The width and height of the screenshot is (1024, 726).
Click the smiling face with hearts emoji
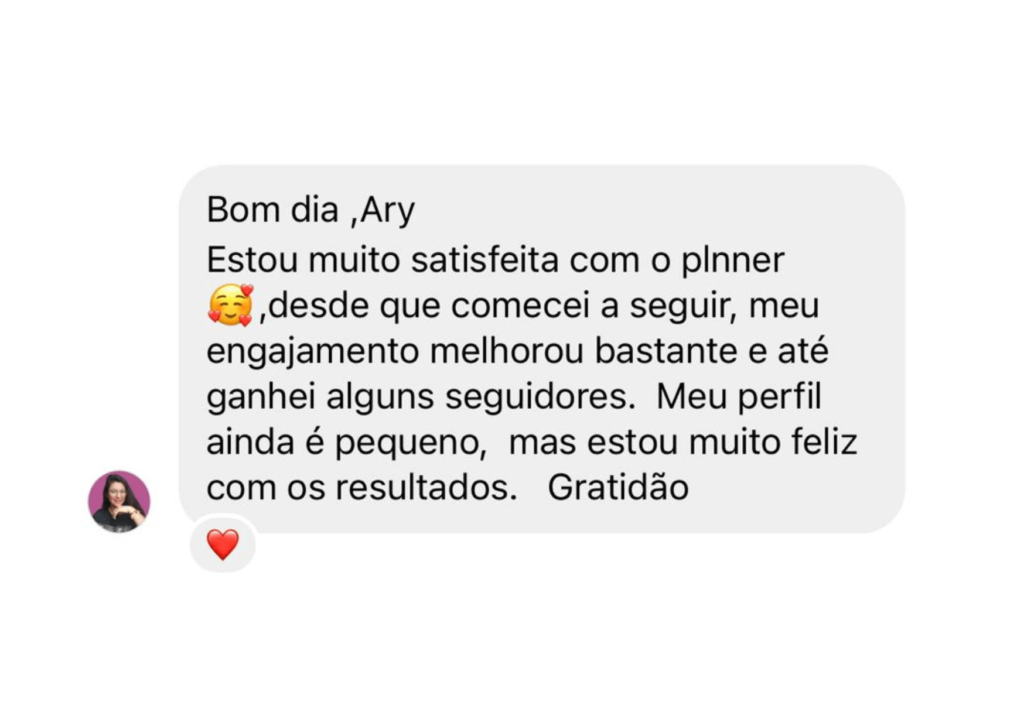[231, 306]
